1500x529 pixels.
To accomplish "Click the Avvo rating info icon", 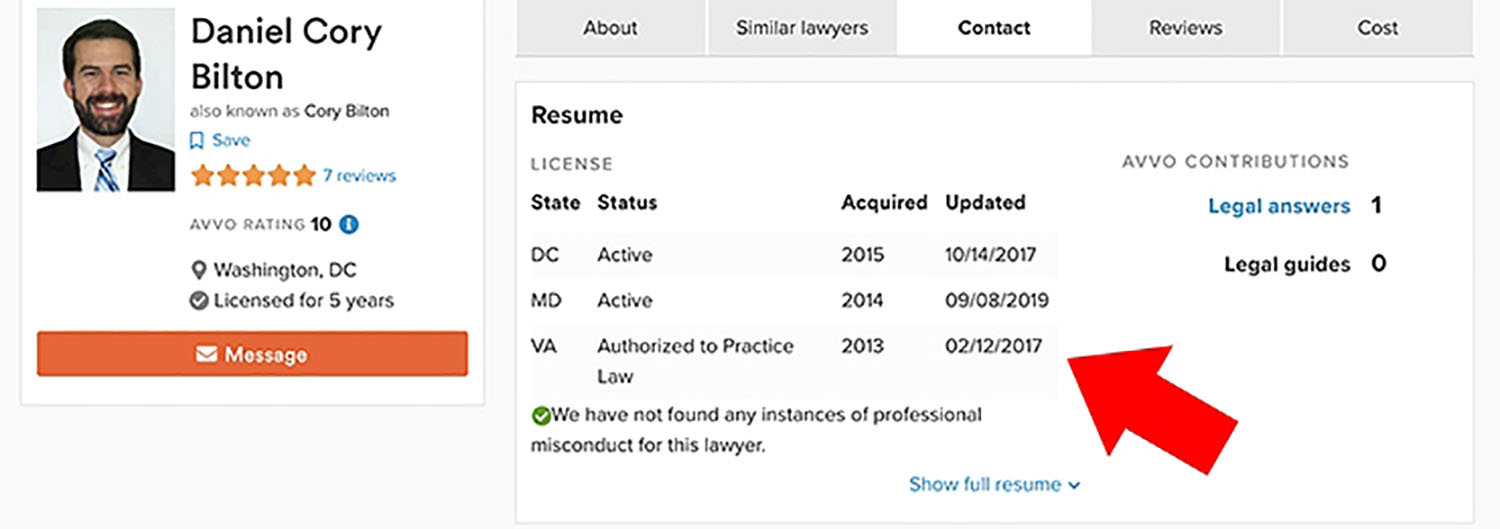I will click(348, 224).
